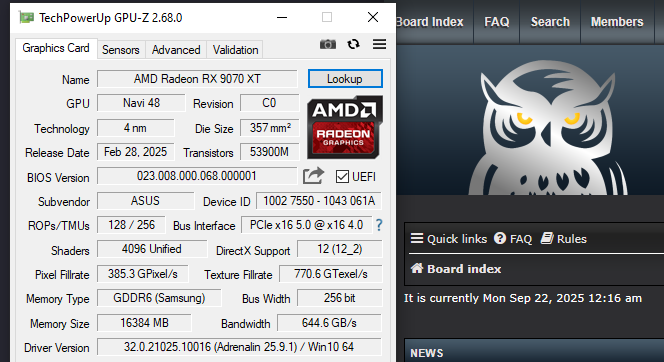Open Board Index in top navigation

pyautogui.click(x=430, y=22)
